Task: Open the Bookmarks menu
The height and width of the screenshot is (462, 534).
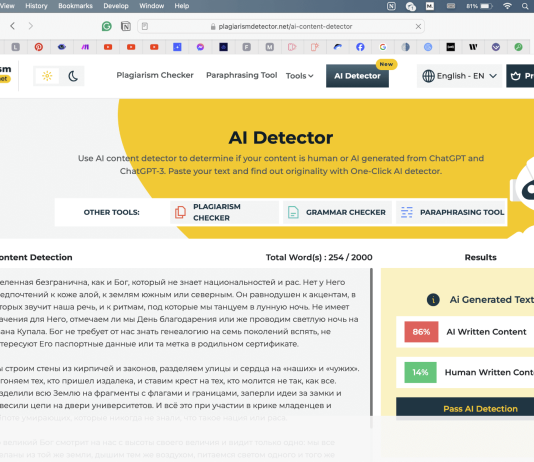Action: coord(75,6)
